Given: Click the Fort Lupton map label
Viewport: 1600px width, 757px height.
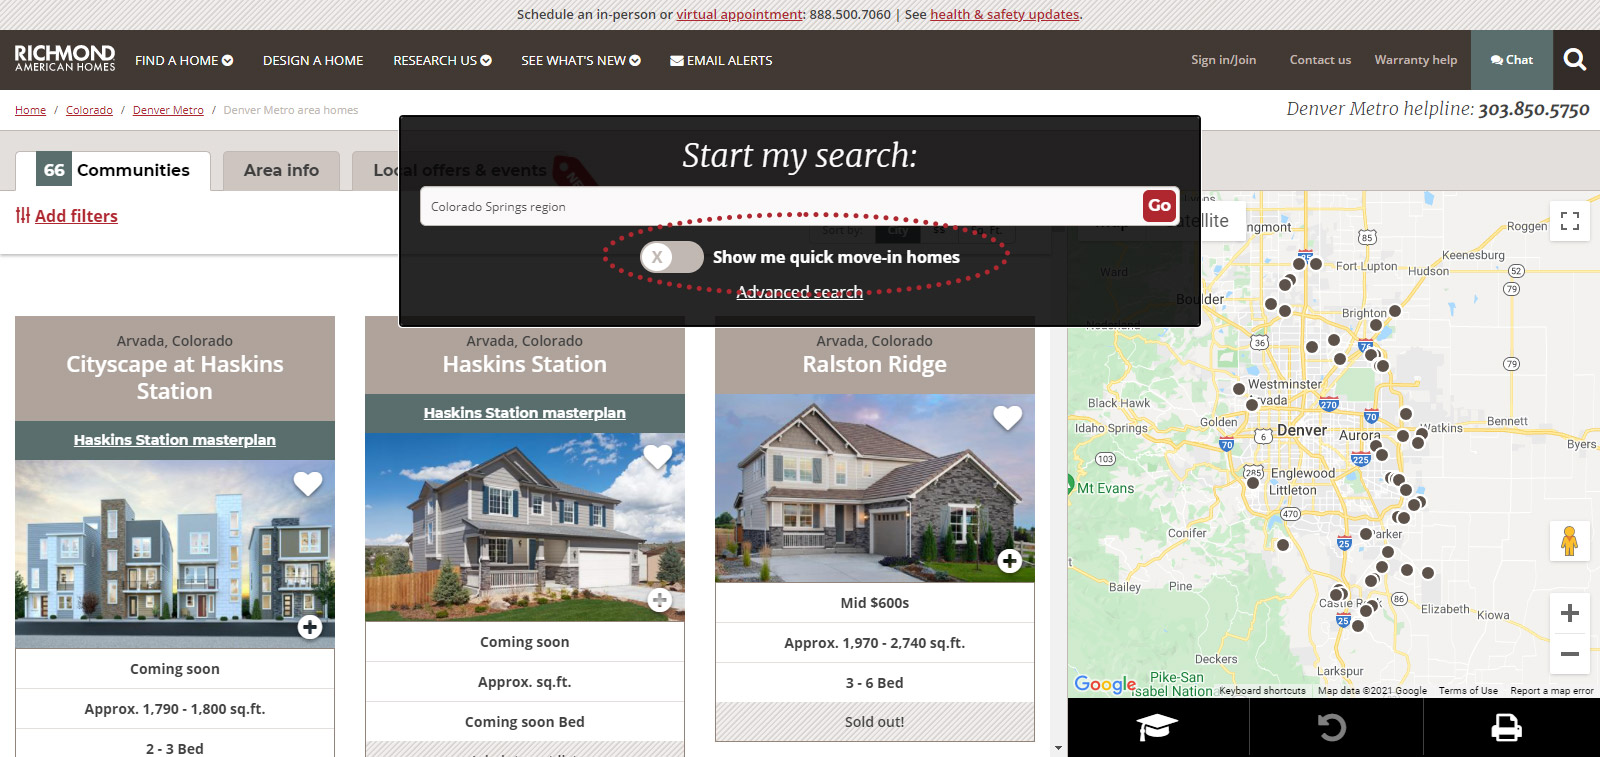Looking at the screenshot, I should 1366,266.
